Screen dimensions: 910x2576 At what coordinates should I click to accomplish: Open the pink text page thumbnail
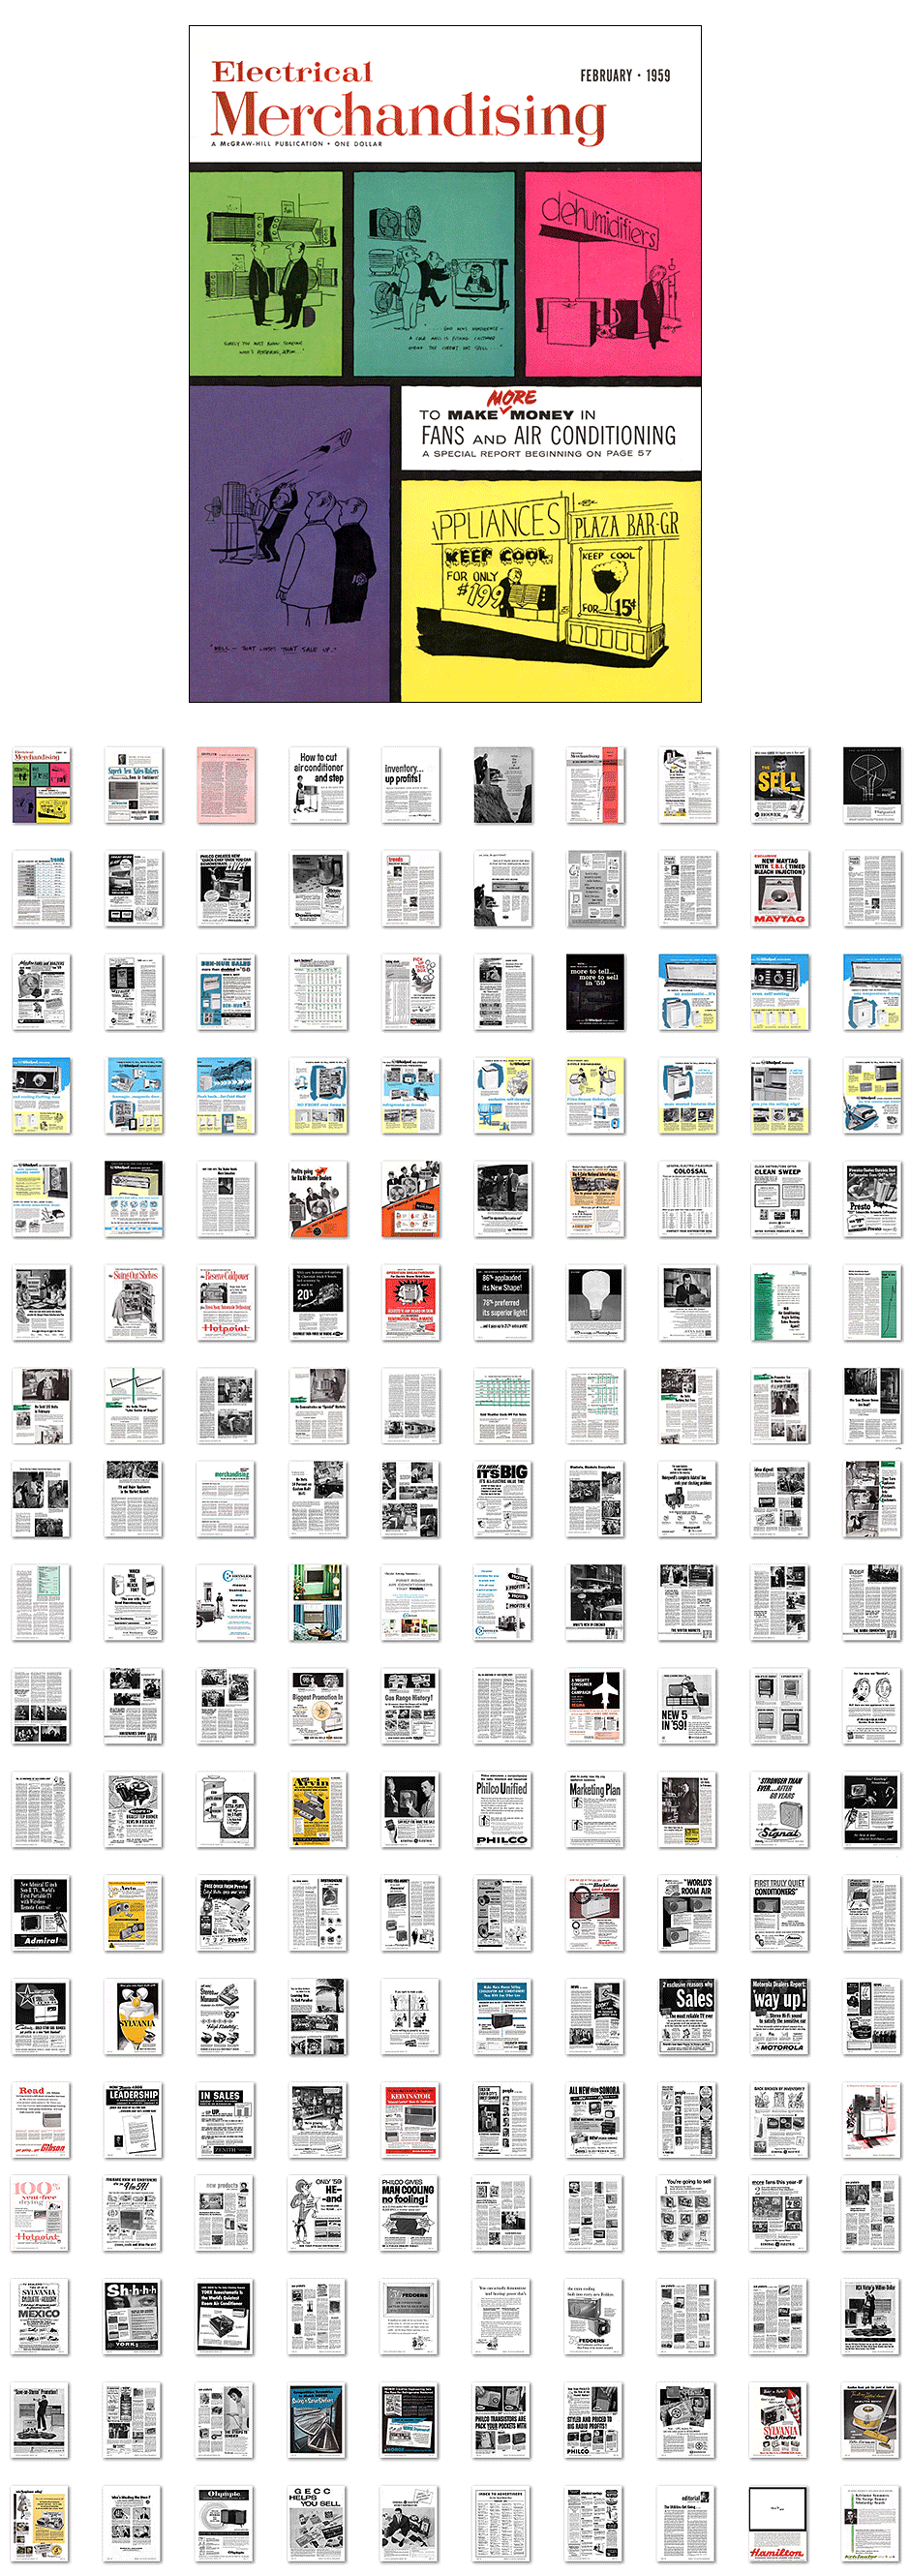click(226, 785)
